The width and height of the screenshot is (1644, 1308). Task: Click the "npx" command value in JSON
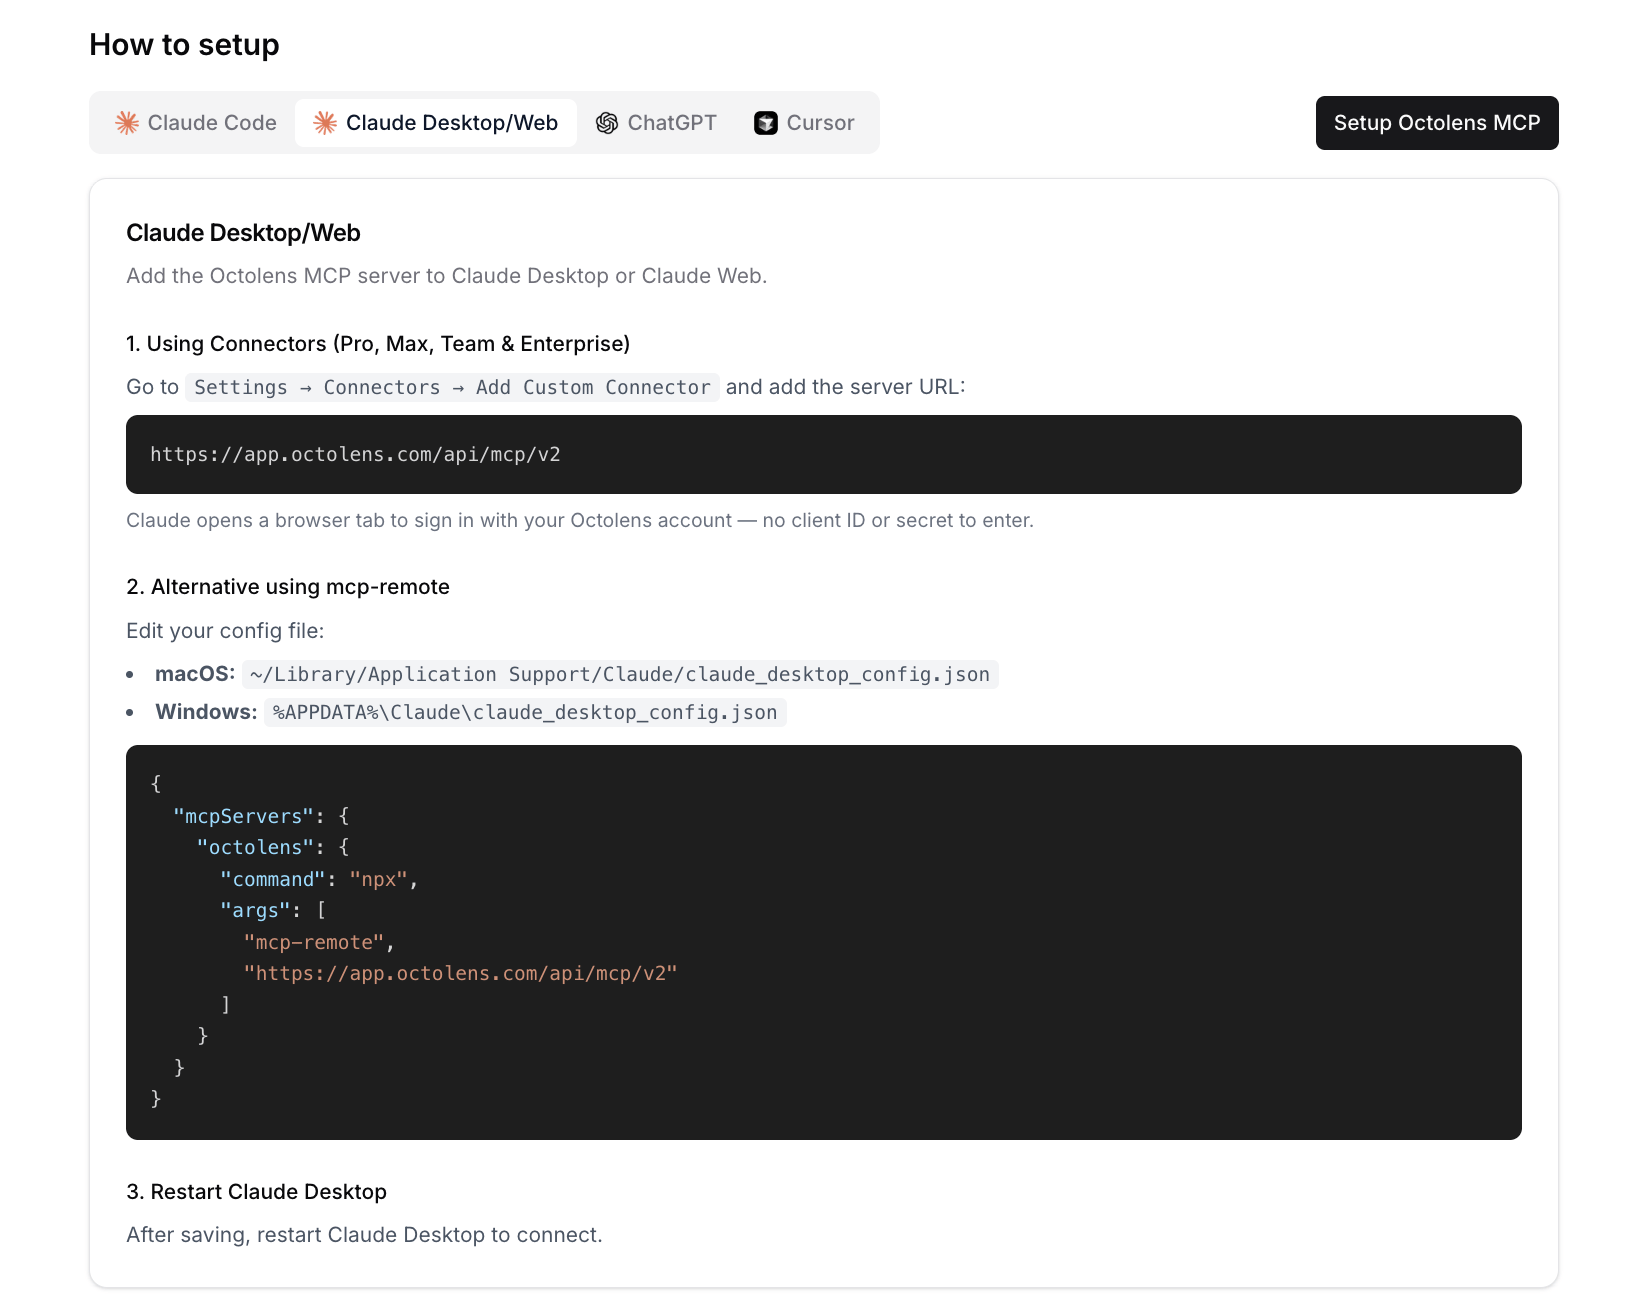click(x=379, y=879)
